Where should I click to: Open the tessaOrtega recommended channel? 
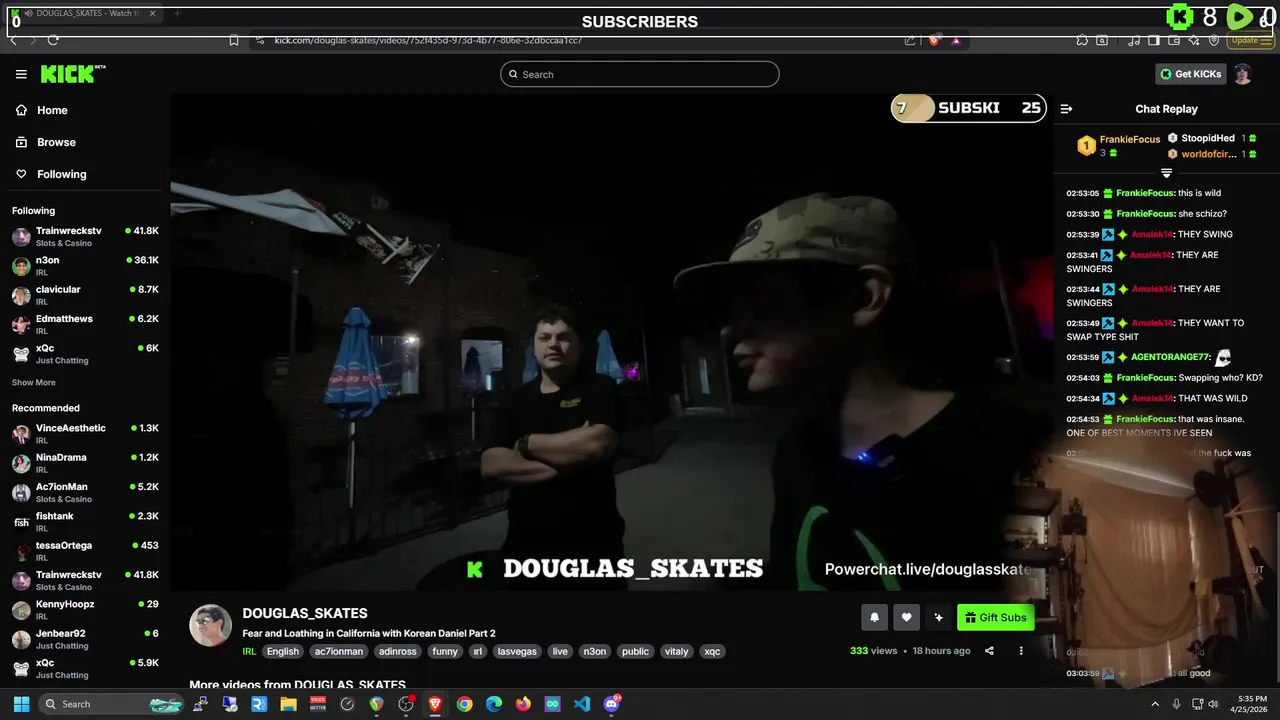(x=85, y=551)
